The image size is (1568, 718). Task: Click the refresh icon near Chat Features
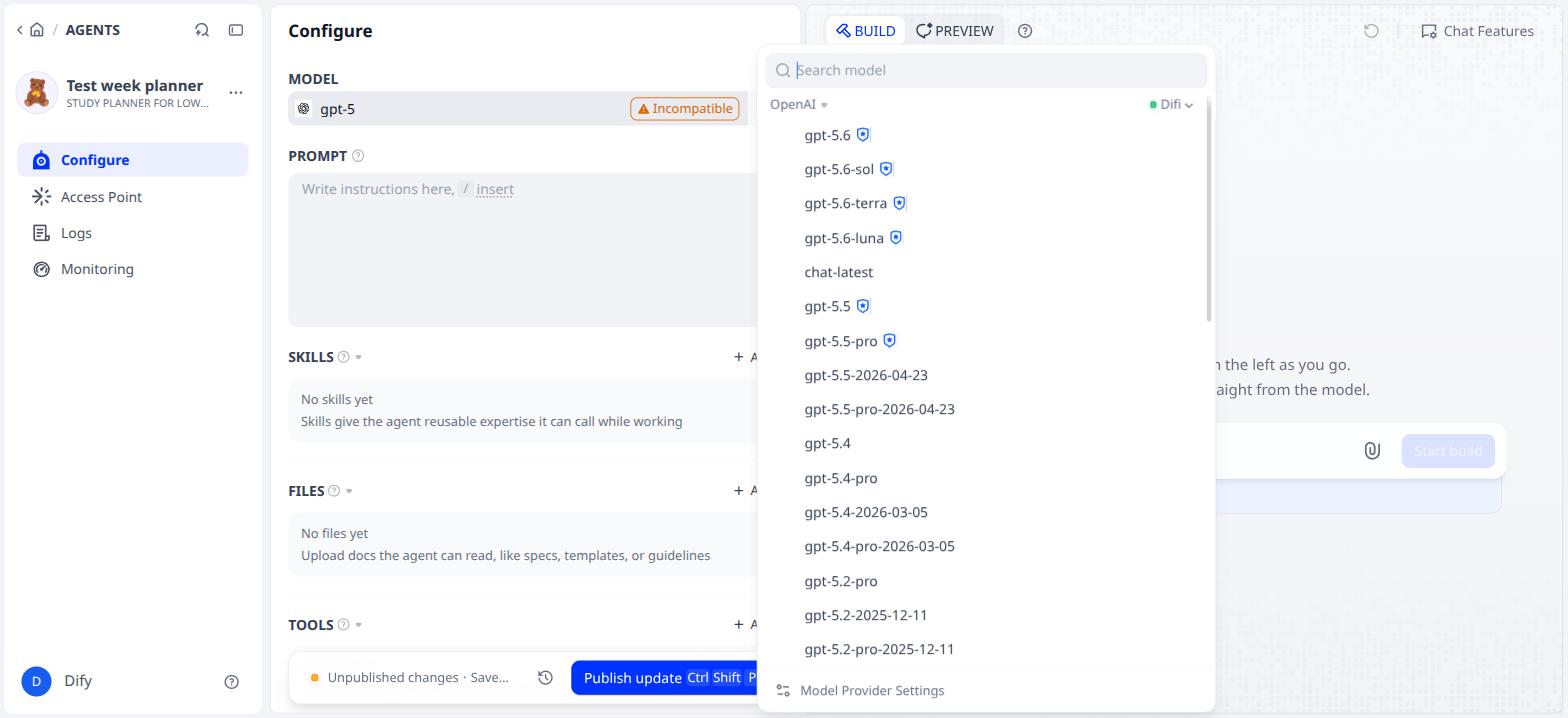pyautogui.click(x=1371, y=31)
